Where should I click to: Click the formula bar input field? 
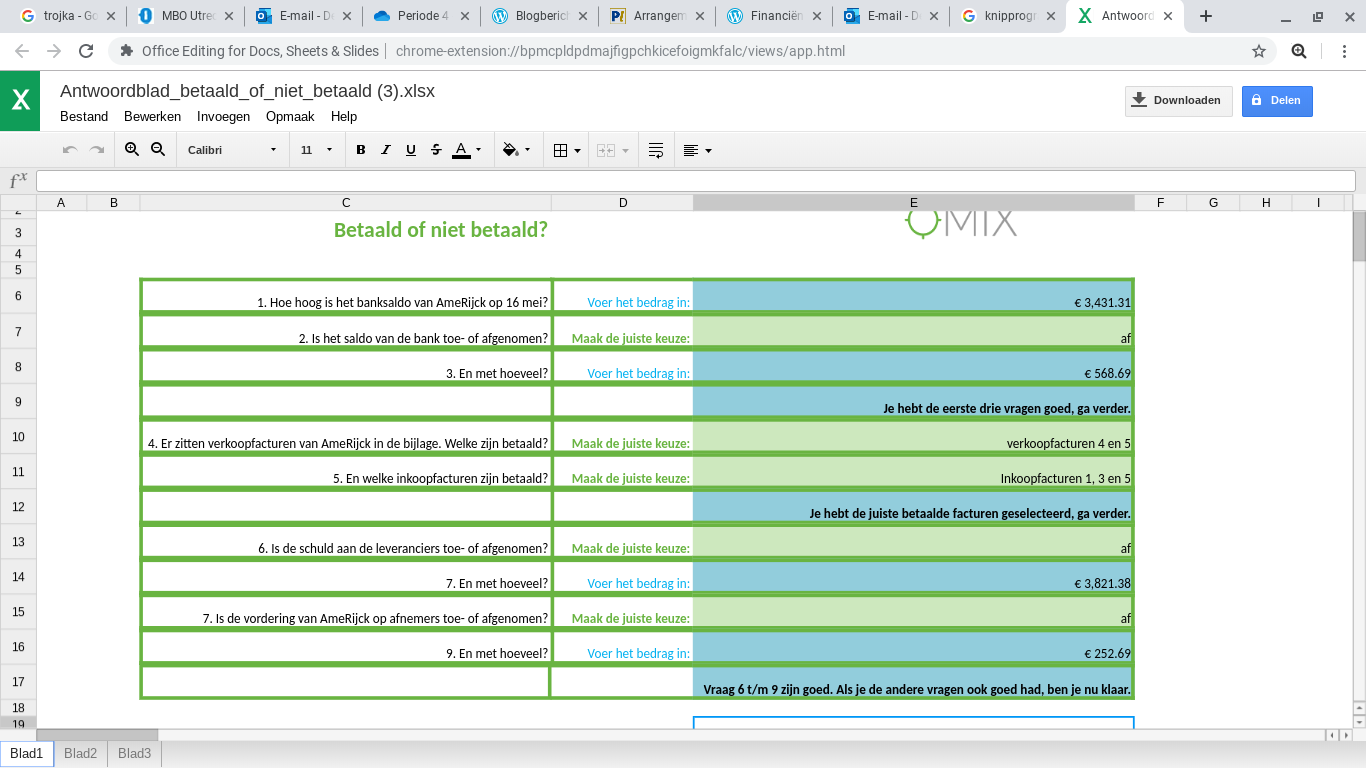click(696, 181)
